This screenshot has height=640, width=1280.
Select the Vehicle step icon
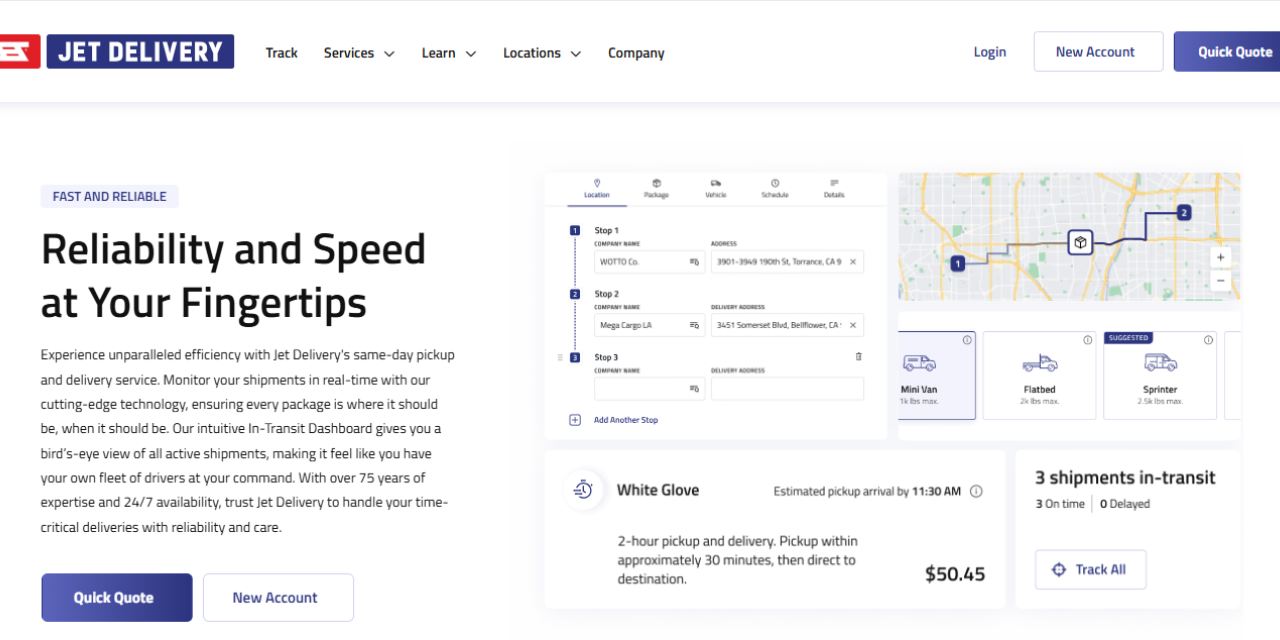click(715, 182)
